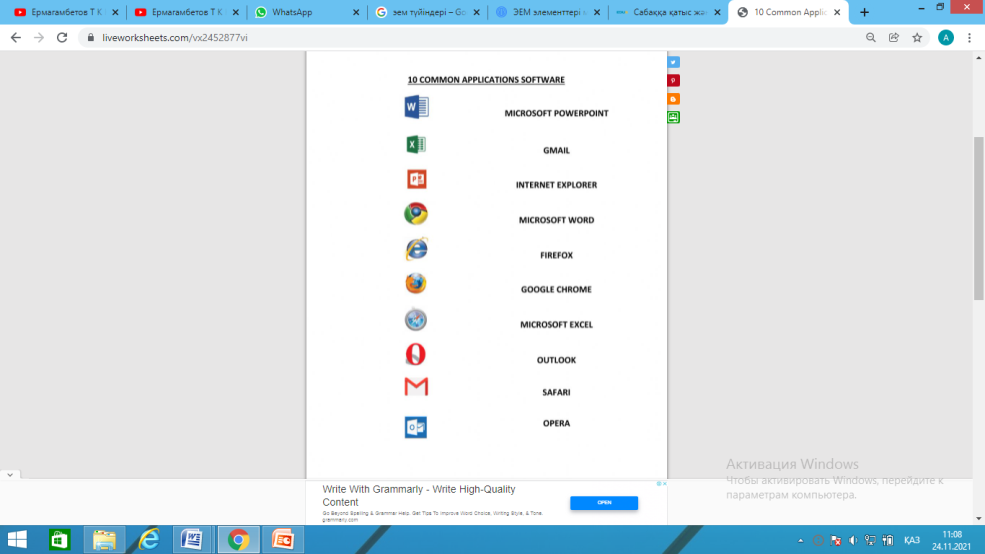This screenshot has height=554, width=985.
Task: Open Chrome three-dot menu
Action: [969, 38]
